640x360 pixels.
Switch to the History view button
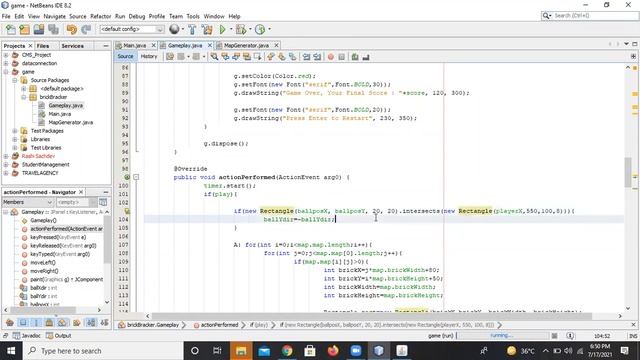coord(149,56)
